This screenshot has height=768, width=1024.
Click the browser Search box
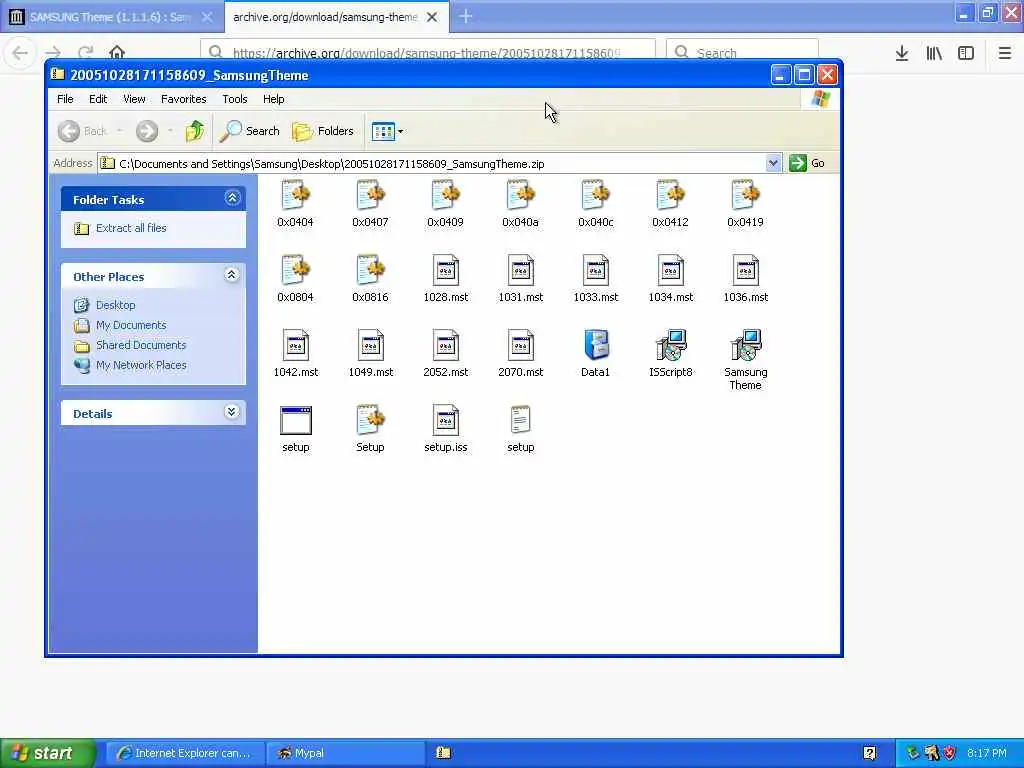tap(742, 51)
